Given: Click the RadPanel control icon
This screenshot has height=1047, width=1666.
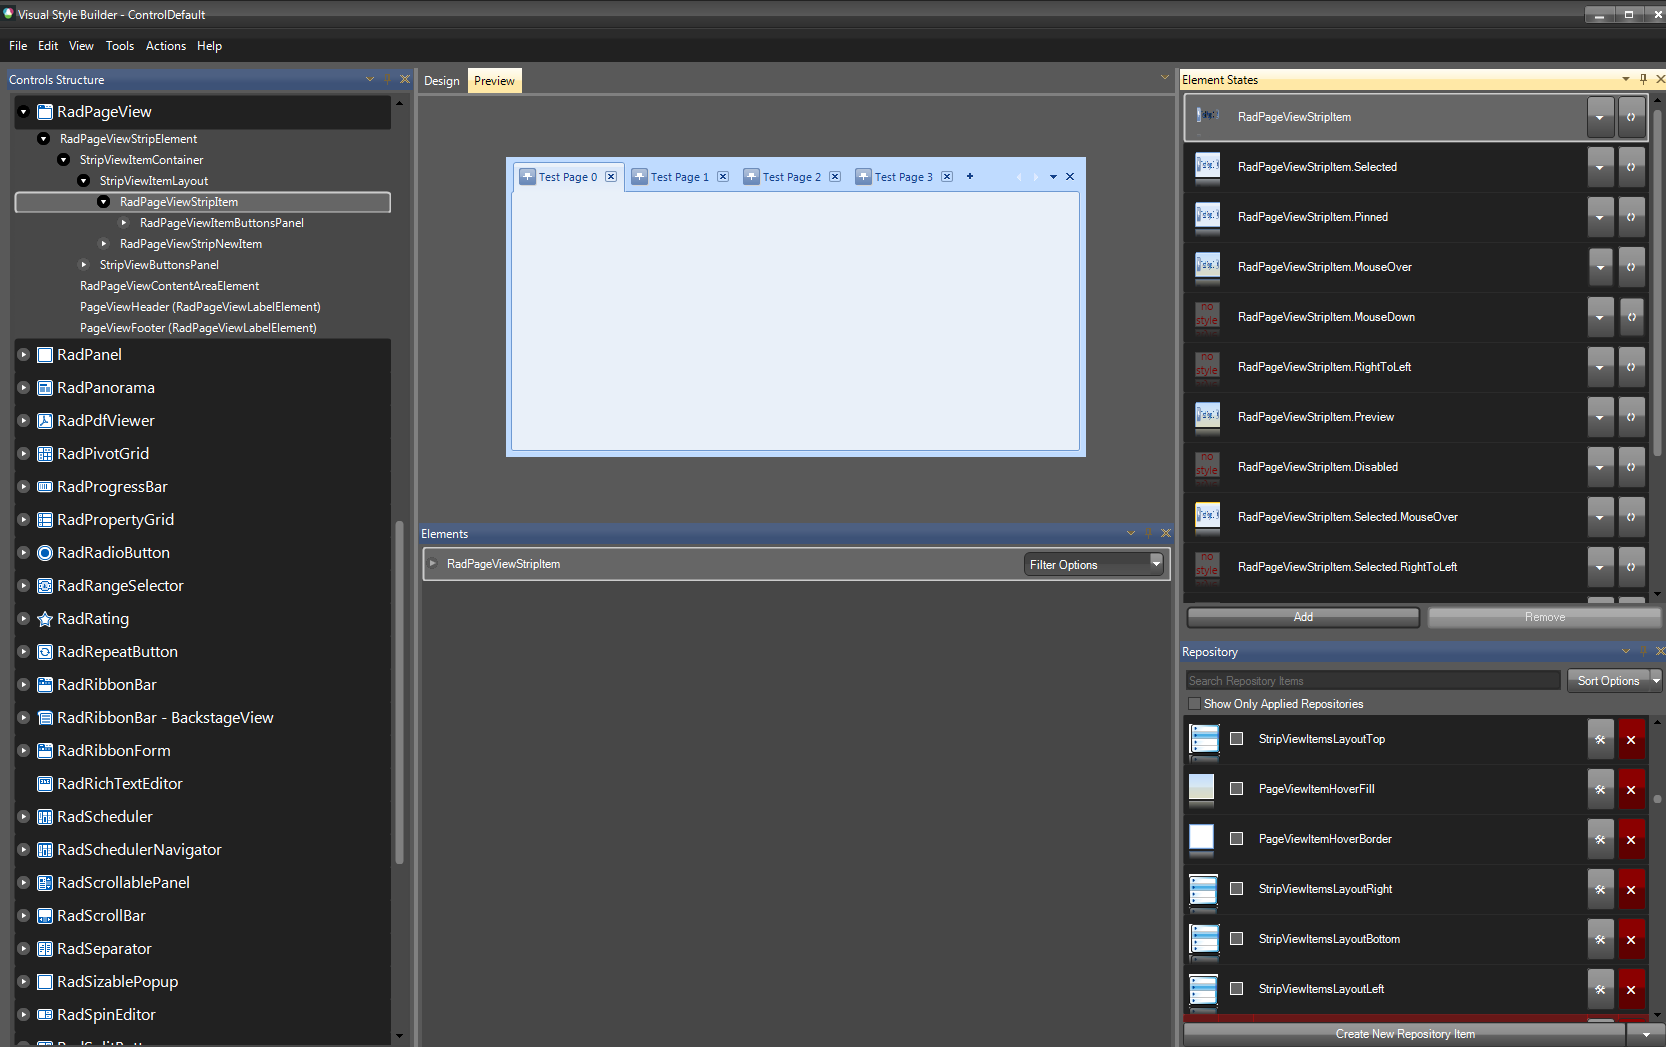Looking at the screenshot, I should 45,355.
